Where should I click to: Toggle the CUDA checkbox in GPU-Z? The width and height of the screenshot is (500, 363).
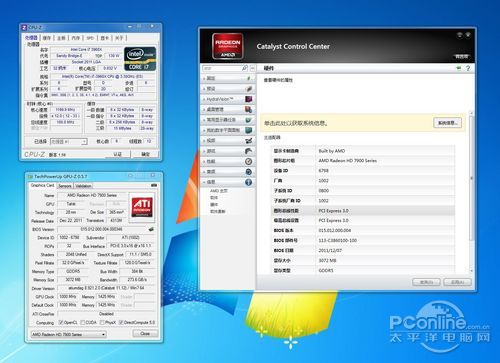click(x=83, y=322)
